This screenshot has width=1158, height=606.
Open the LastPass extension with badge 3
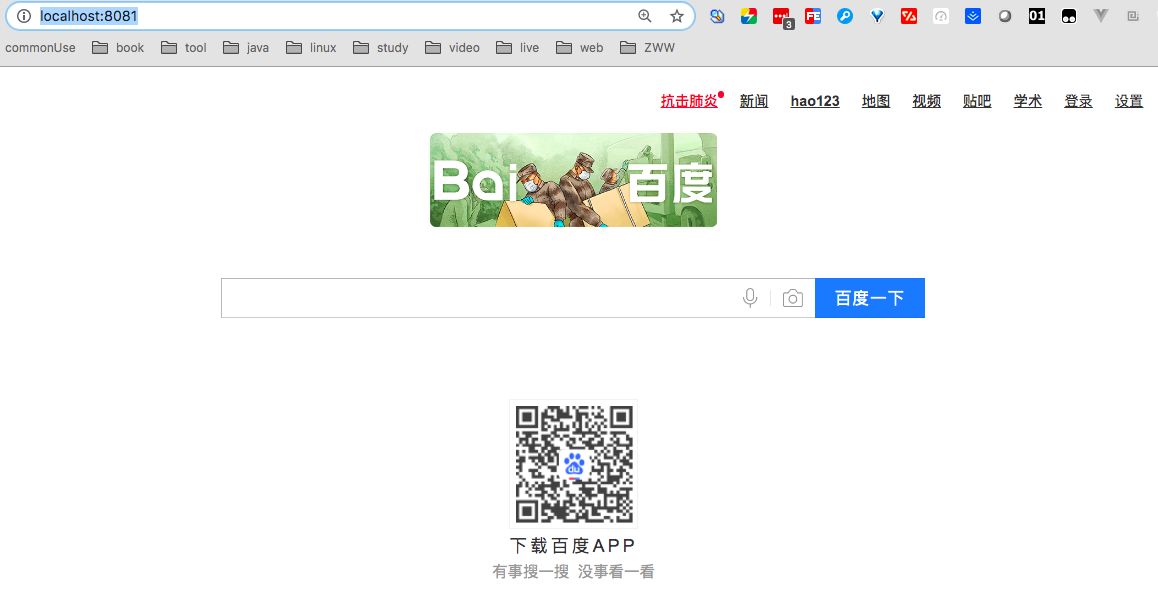(x=781, y=17)
